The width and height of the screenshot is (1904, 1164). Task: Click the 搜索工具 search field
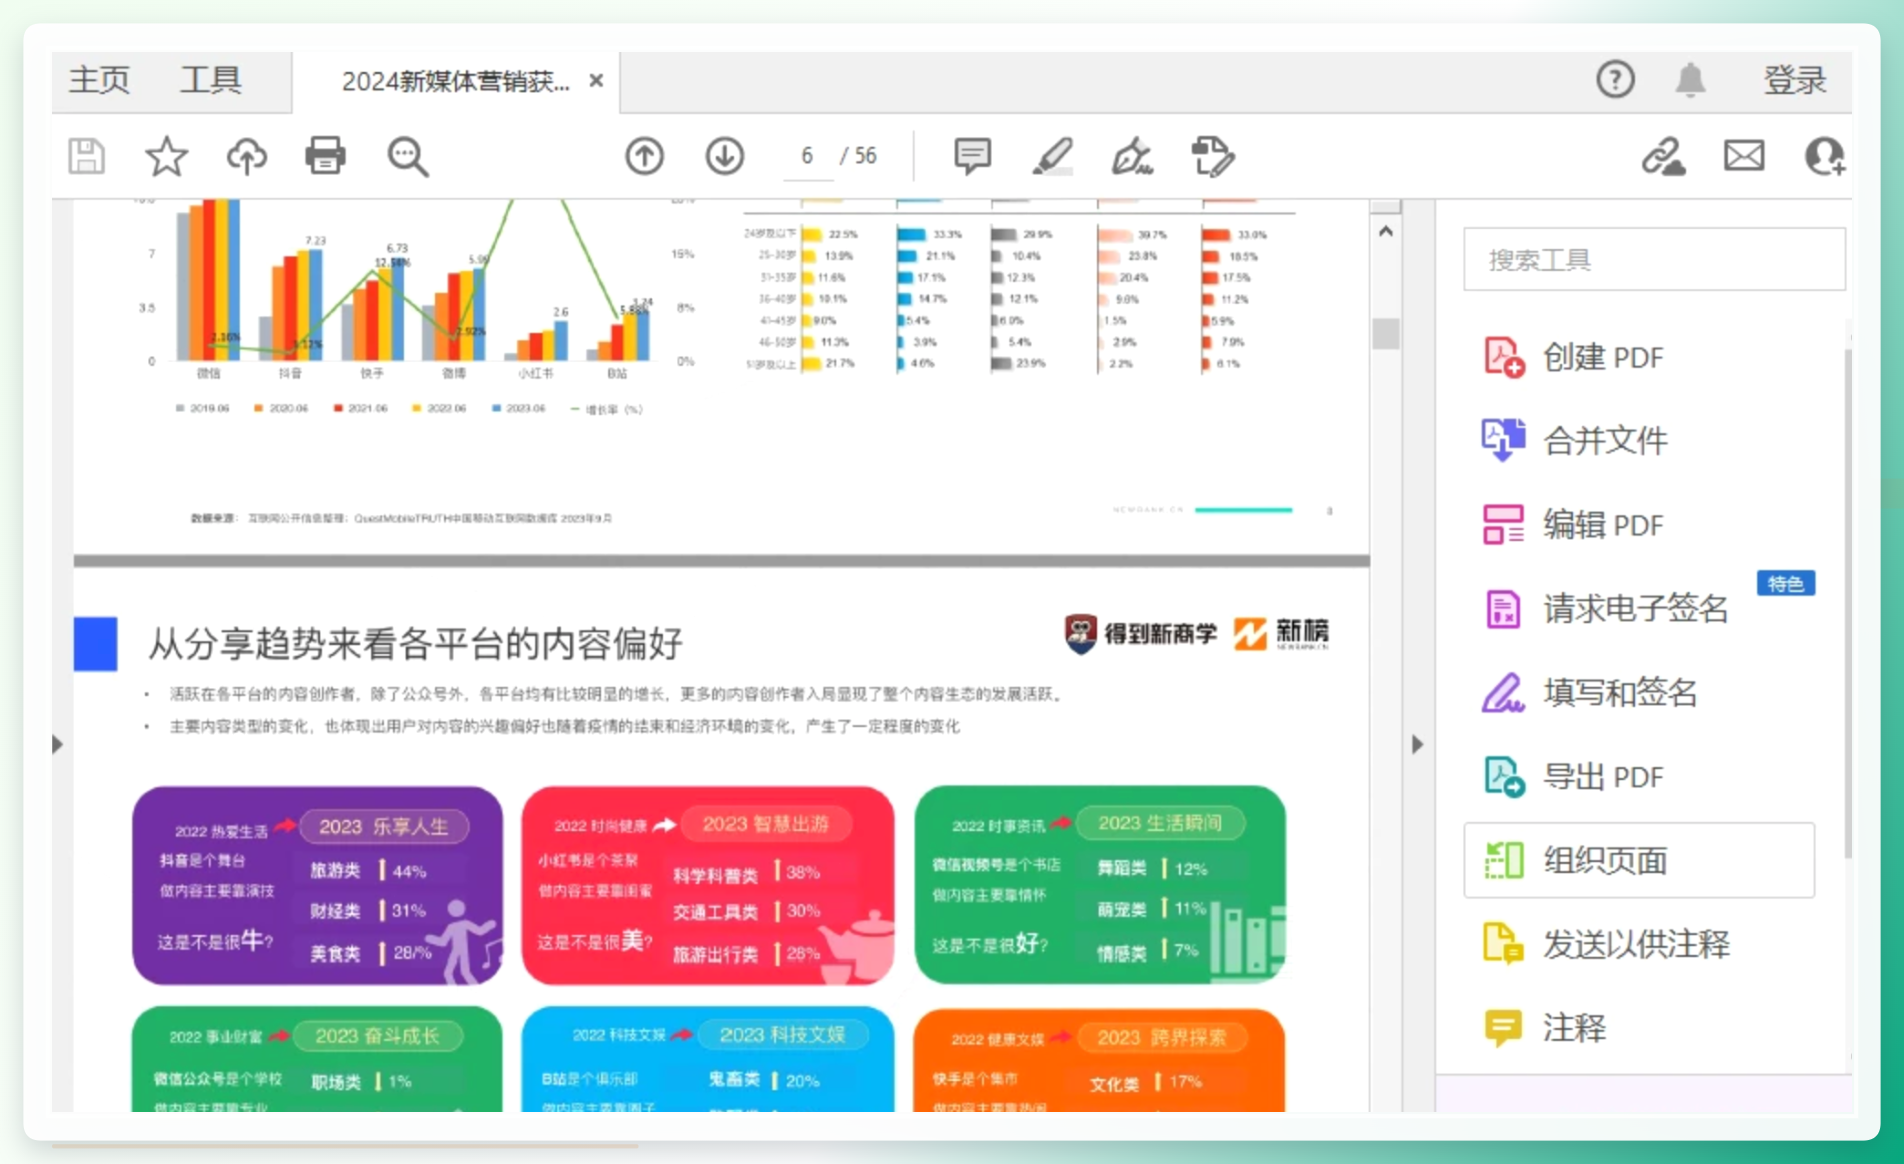tap(1654, 260)
